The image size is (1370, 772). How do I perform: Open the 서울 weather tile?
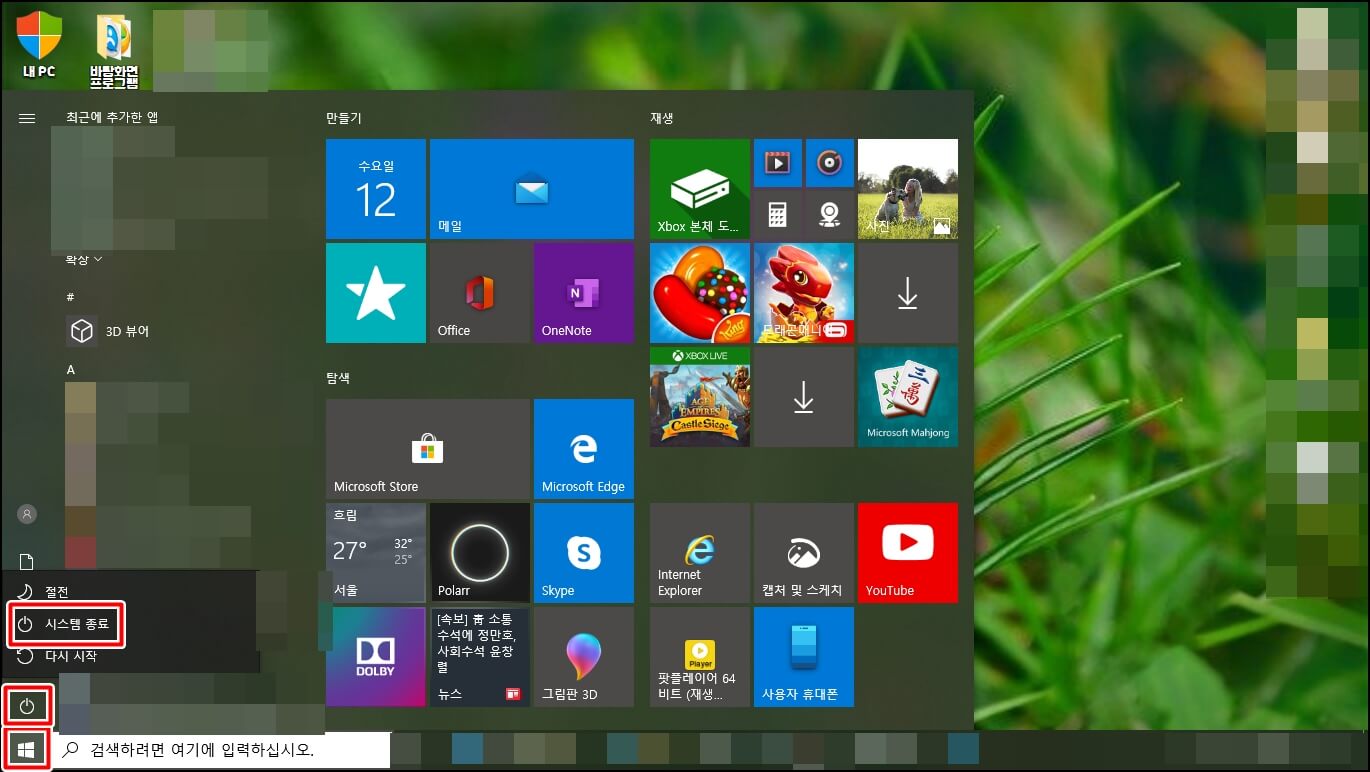[376, 553]
